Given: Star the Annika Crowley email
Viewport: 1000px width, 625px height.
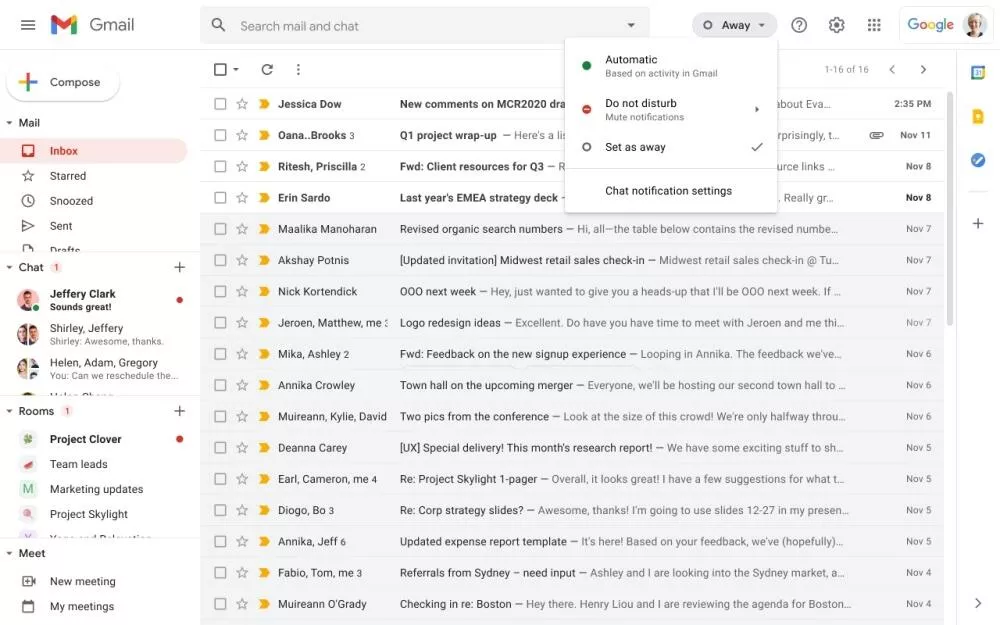Looking at the screenshot, I should [x=242, y=385].
